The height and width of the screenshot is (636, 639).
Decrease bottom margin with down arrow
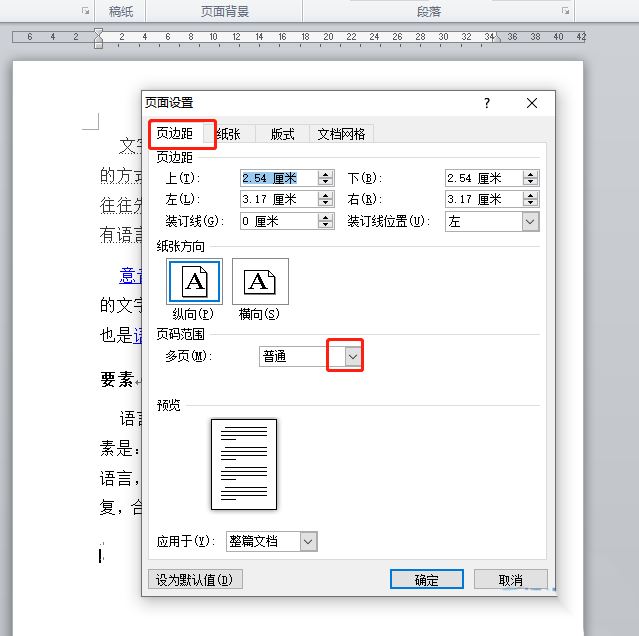(530, 183)
